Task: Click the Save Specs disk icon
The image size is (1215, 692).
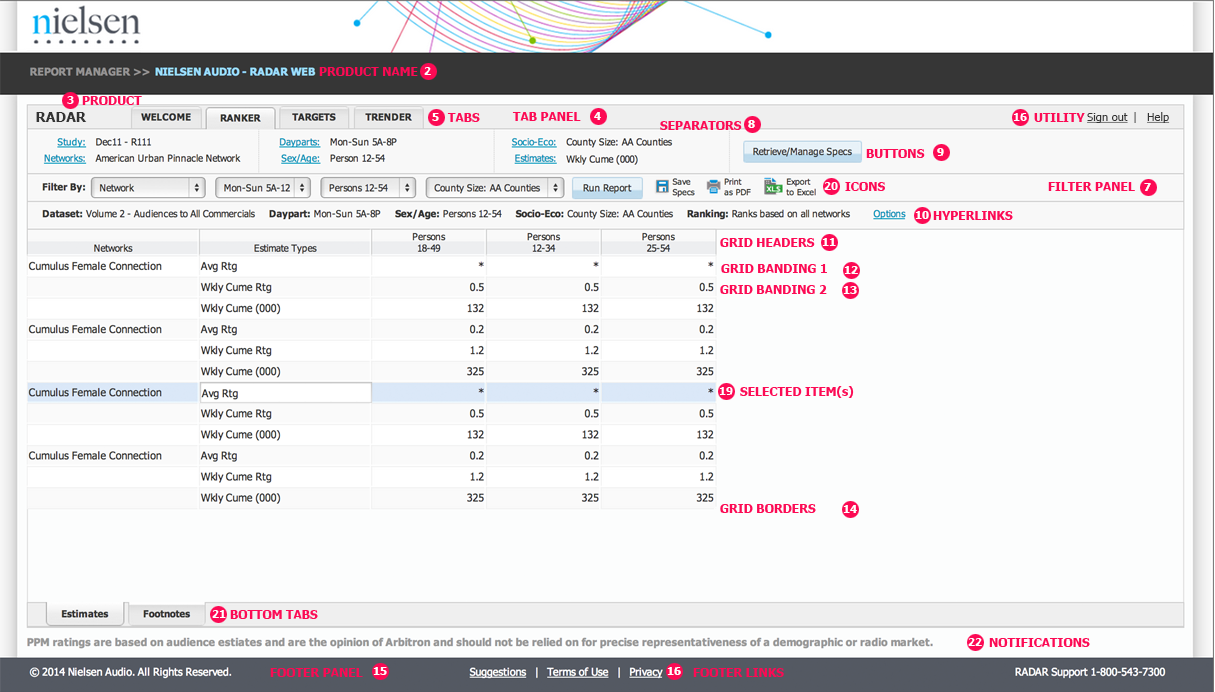Action: (x=662, y=187)
